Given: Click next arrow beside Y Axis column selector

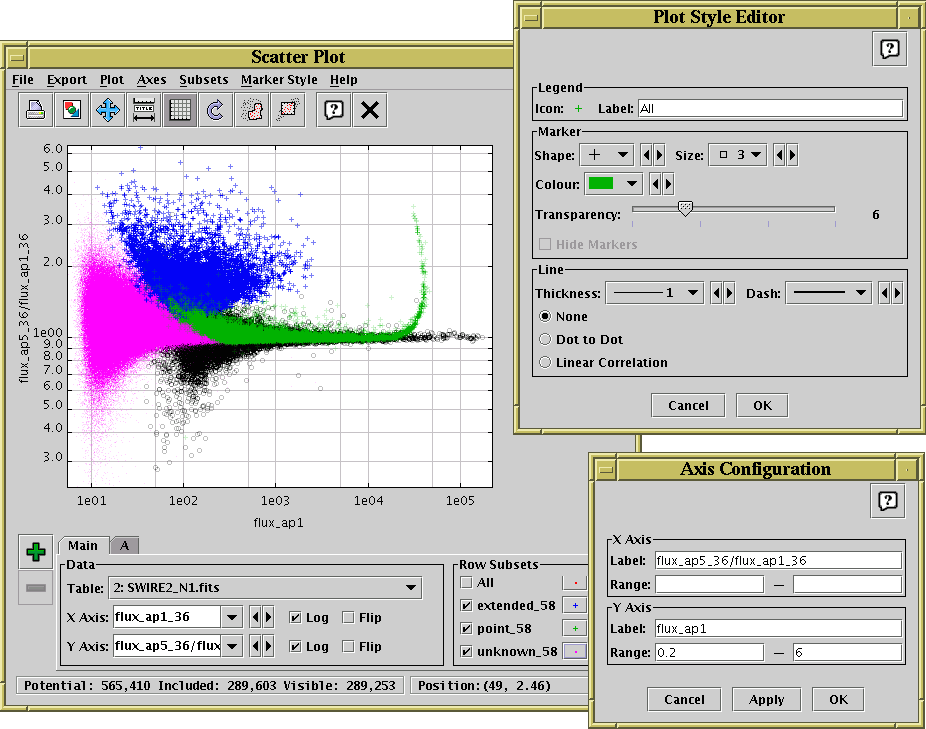Looking at the screenshot, I should click(268, 646).
